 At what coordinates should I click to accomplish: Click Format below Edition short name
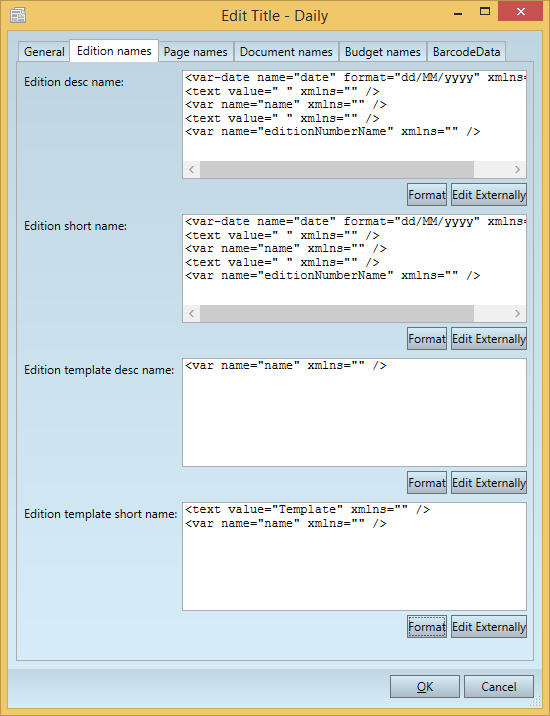click(427, 338)
